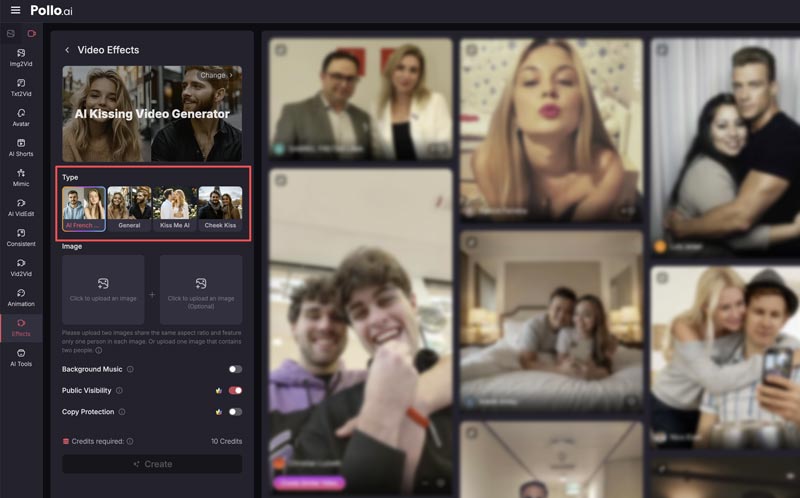Open the Avatar tool
The width and height of the screenshot is (800, 498).
click(21, 118)
